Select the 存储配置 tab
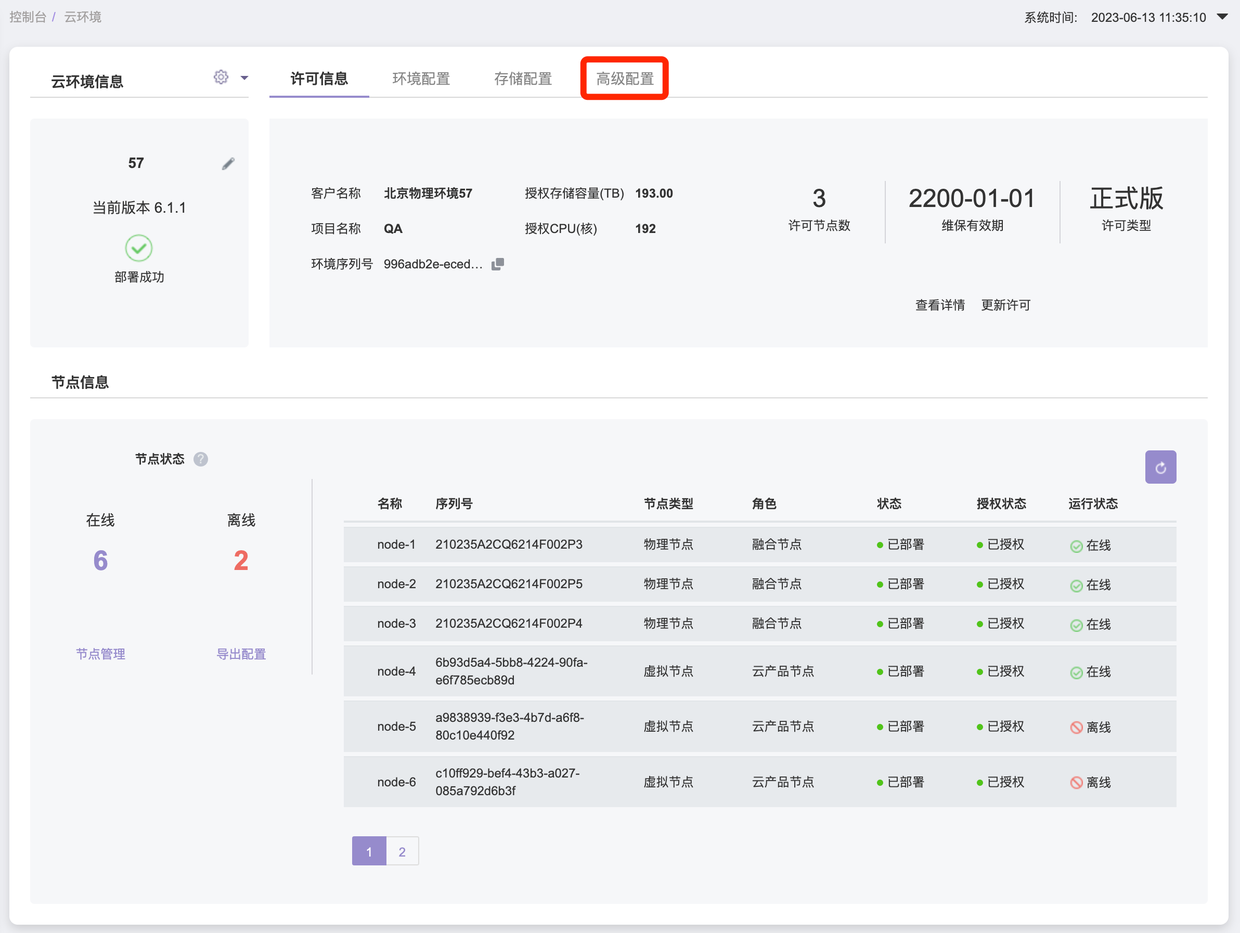 [x=523, y=79]
